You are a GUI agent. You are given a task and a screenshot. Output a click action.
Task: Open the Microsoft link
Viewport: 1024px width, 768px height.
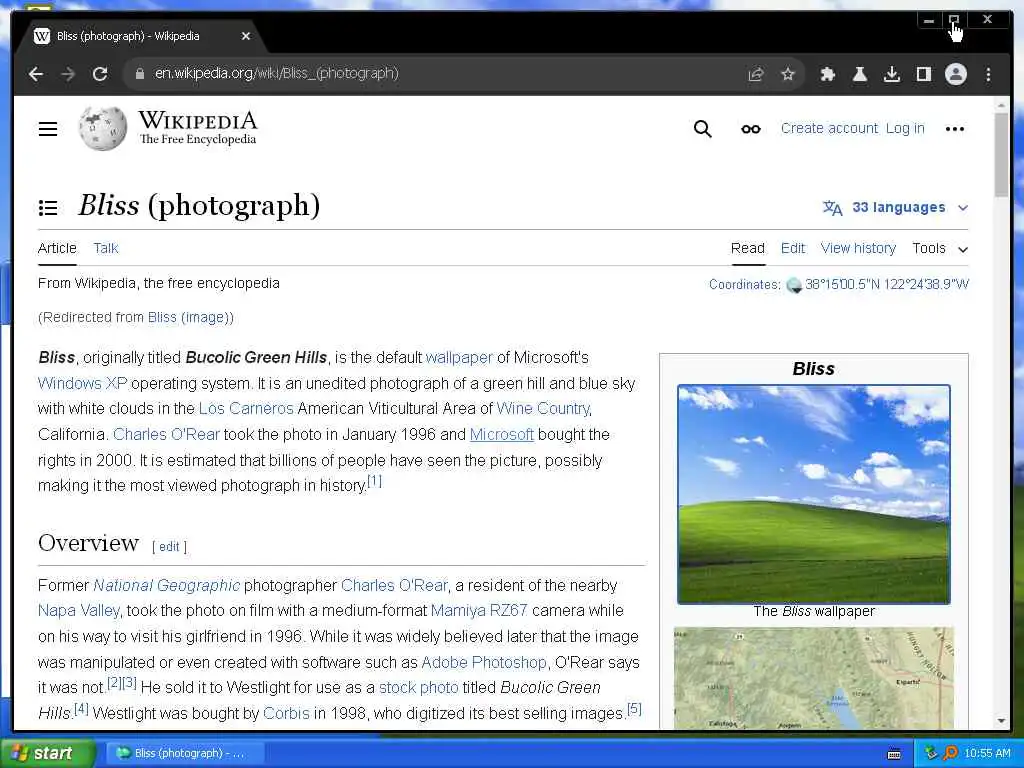(x=502, y=434)
